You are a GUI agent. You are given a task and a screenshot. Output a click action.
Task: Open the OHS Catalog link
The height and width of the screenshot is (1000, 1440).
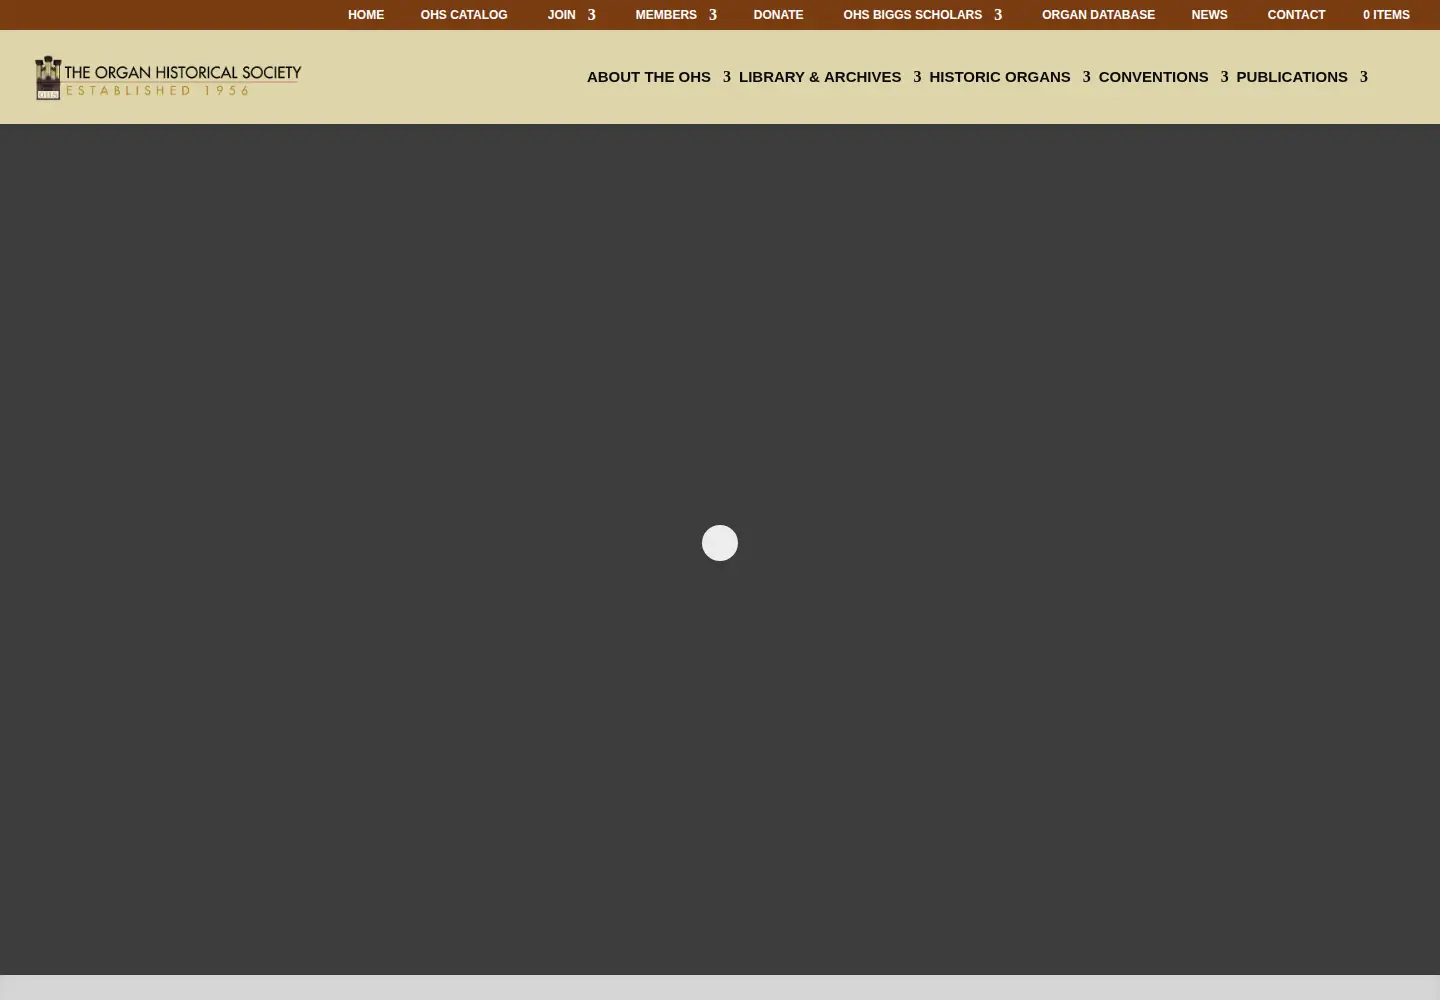pos(464,15)
